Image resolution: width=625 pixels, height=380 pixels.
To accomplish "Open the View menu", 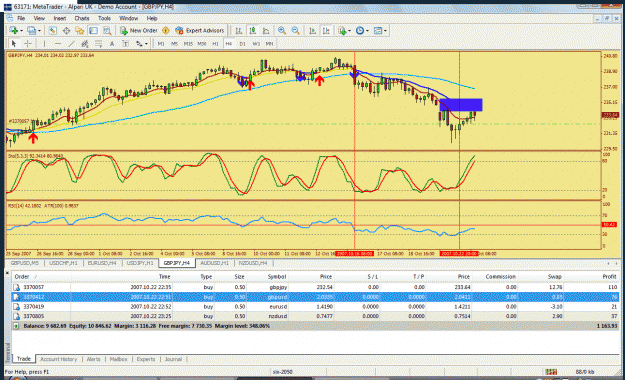I will click(x=39, y=18).
